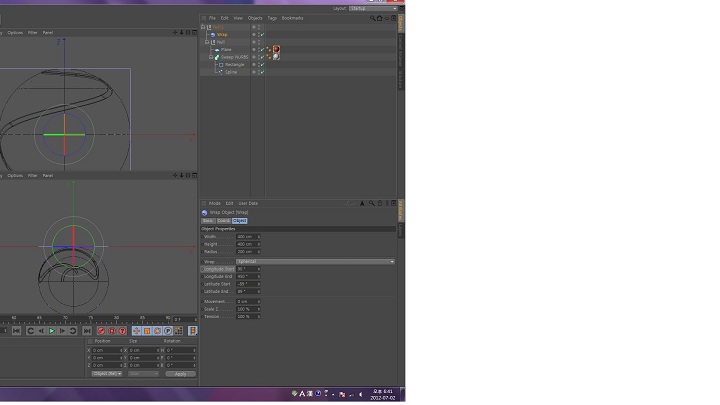Toggle Position keyframe recording icon
The width and height of the screenshot is (720, 405).
point(136,331)
